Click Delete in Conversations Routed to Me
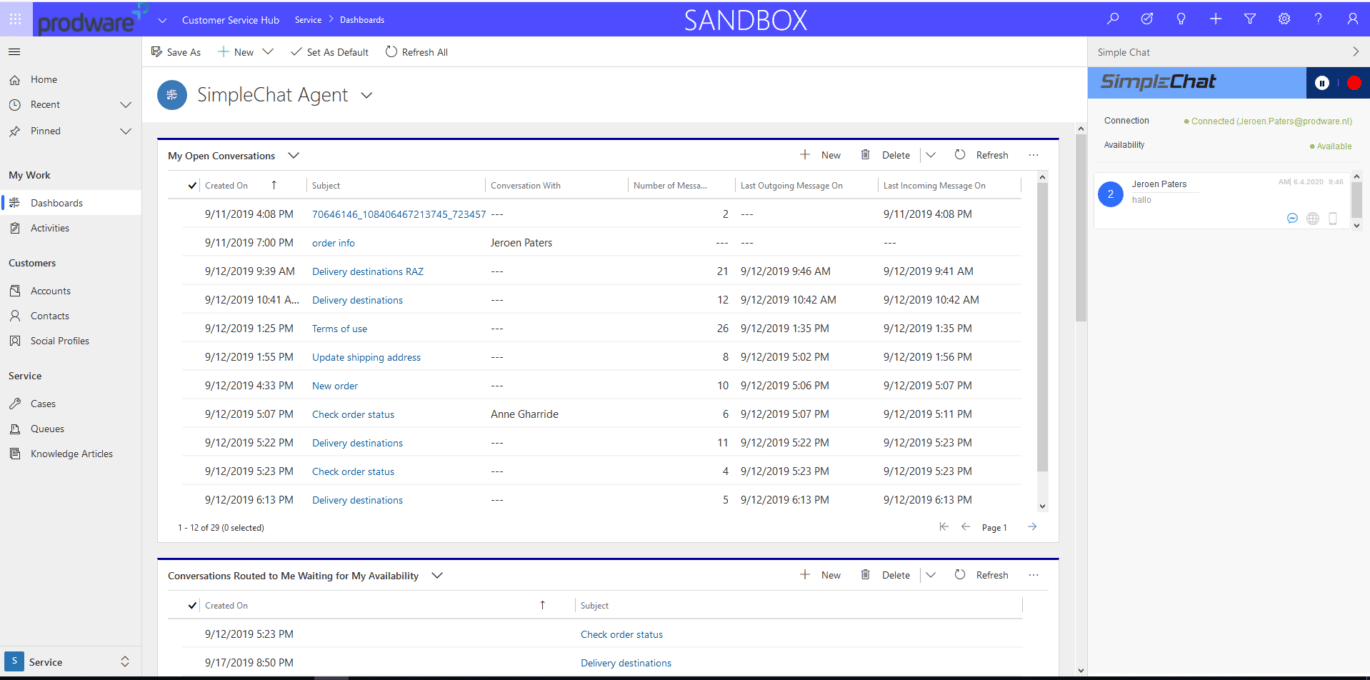This screenshot has height=680, width=1370. (885, 575)
